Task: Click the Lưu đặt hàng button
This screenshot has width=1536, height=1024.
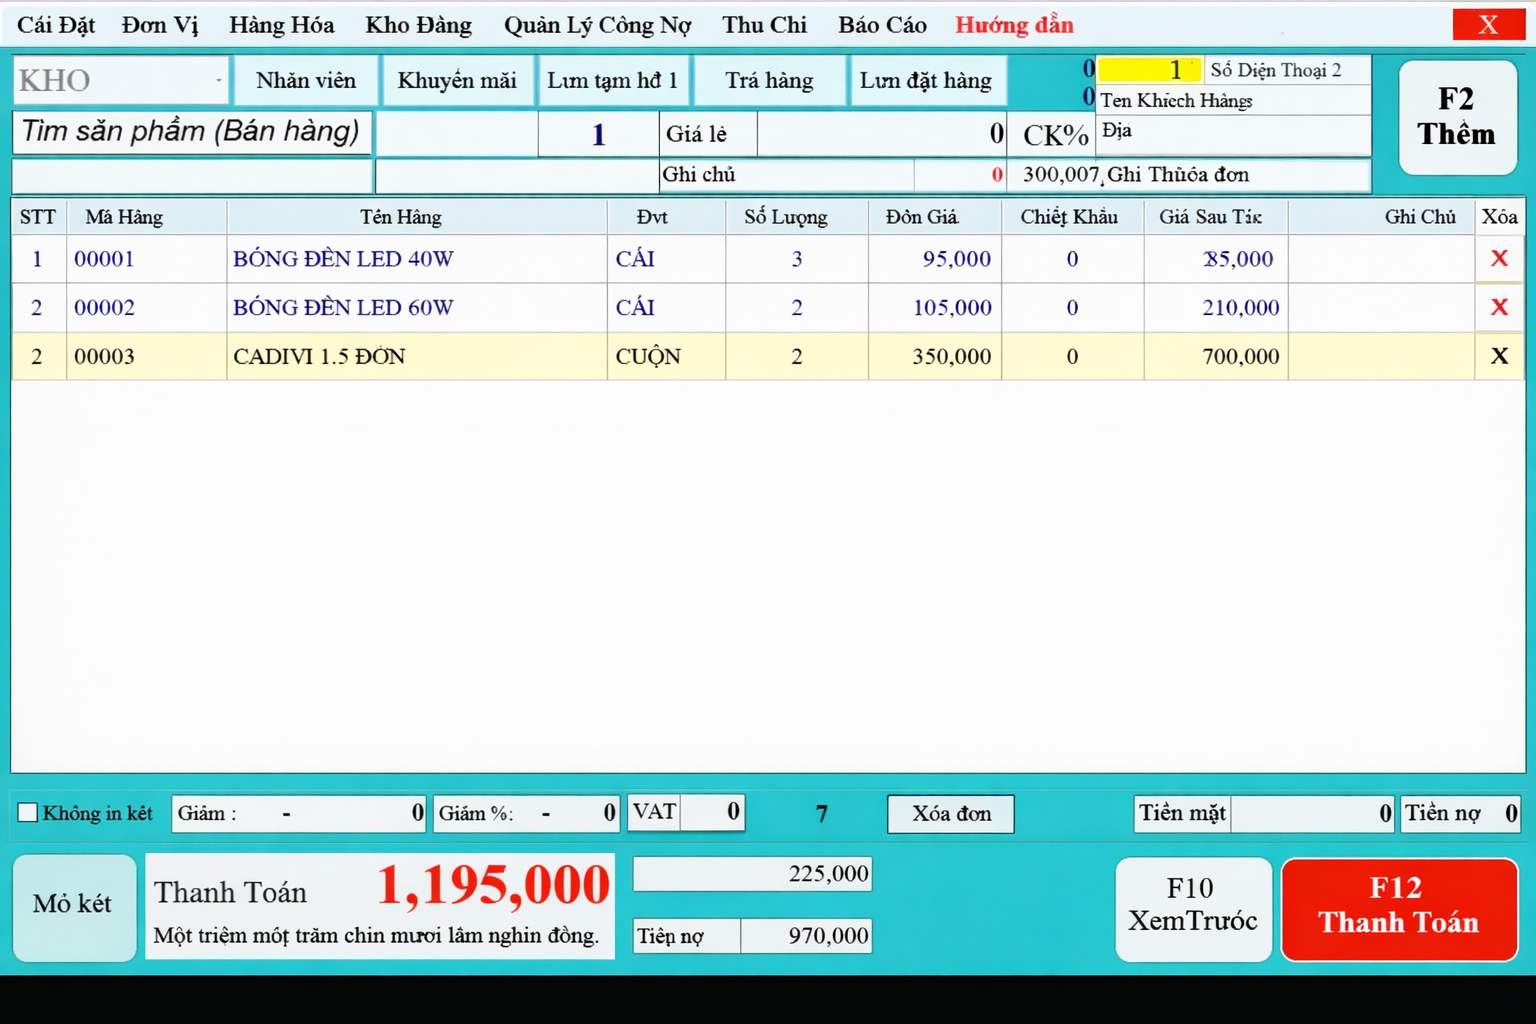Action: (x=925, y=81)
